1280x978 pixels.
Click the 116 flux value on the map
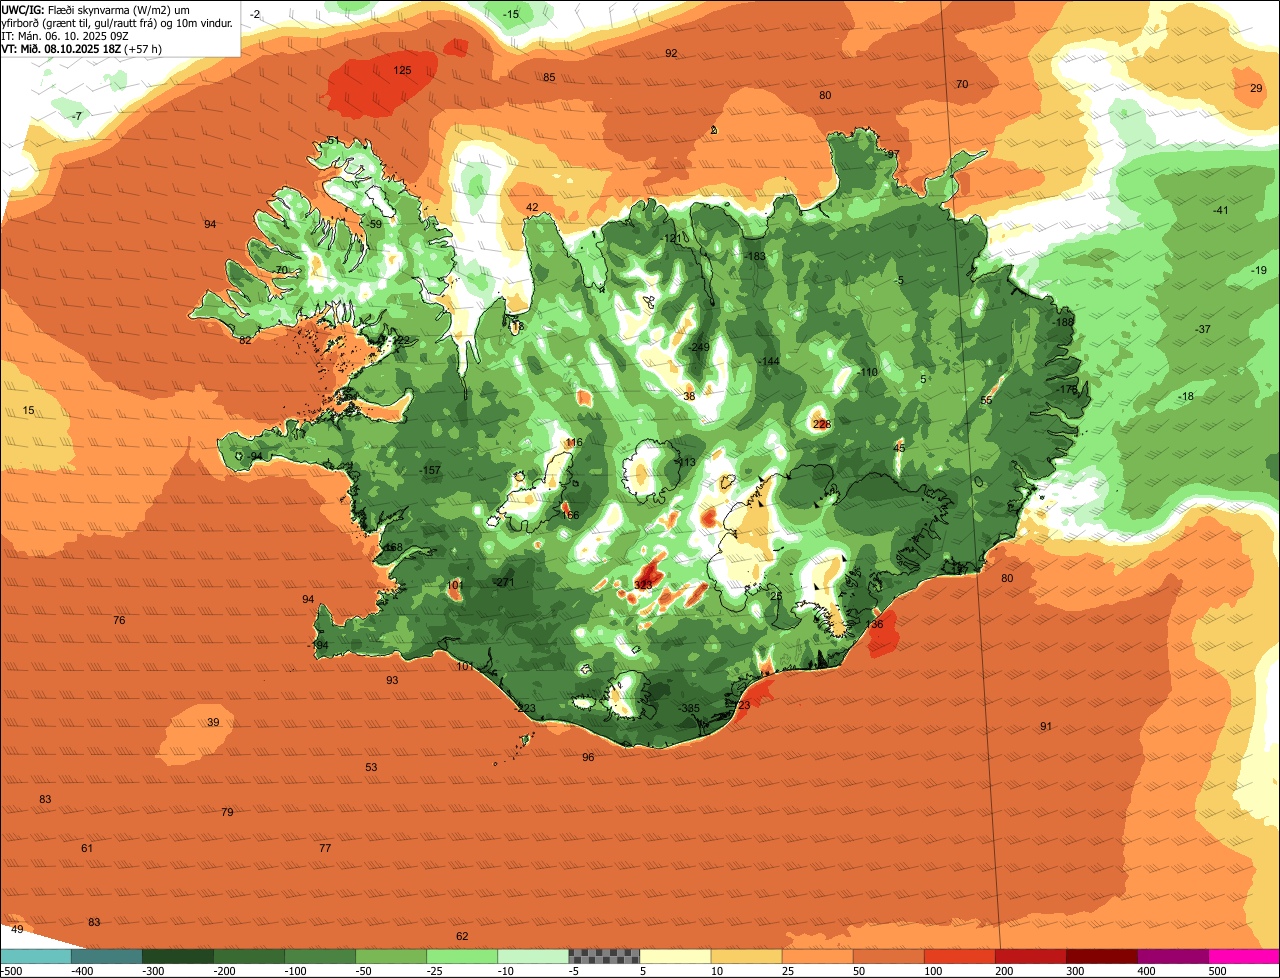coord(573,442)
